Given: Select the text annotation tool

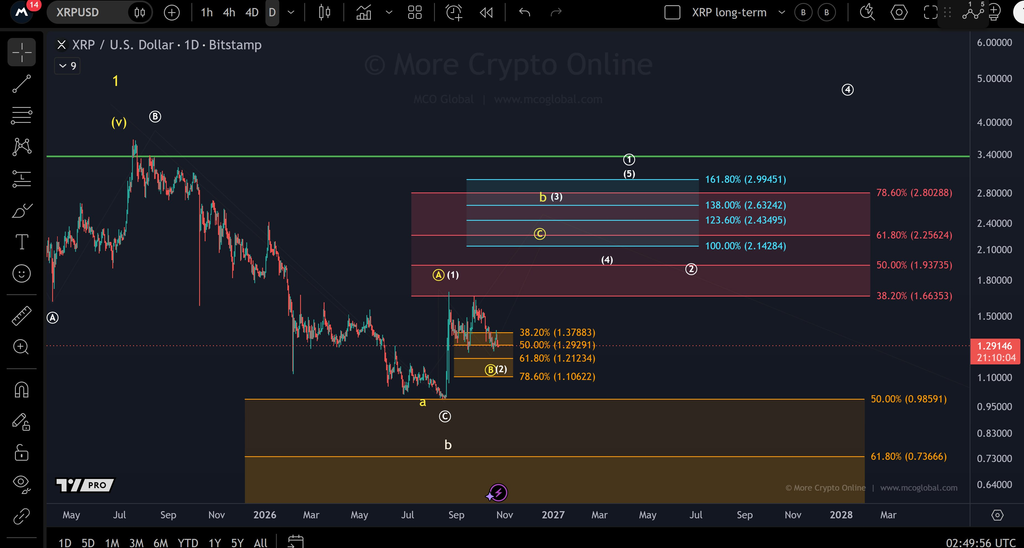Looking at the screenshot, I should (x=22, y=242).
